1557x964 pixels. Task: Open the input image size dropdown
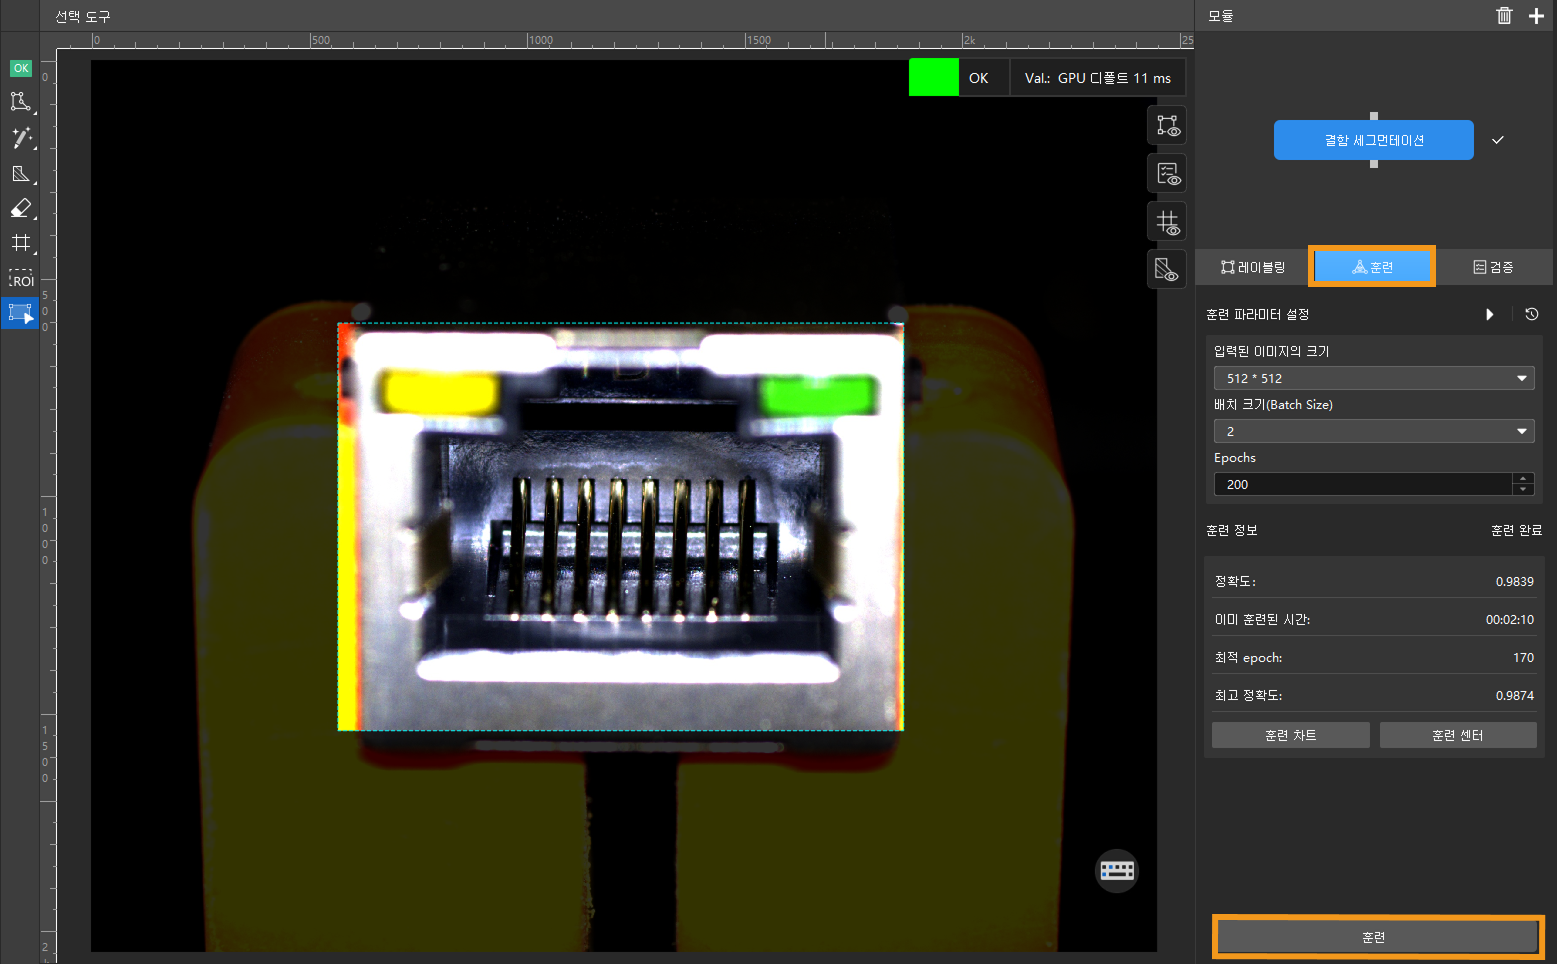tap(1373, 378)
